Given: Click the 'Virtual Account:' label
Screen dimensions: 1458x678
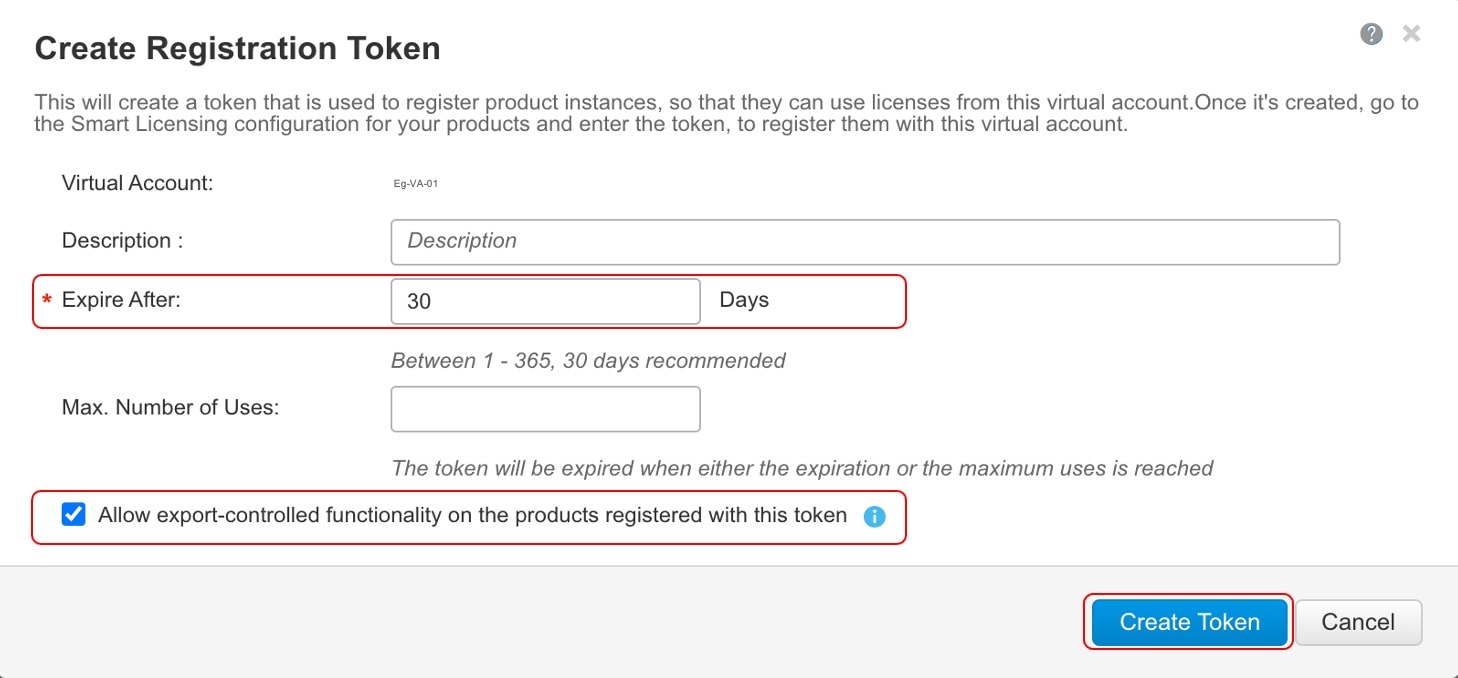Looking at the screenshot, I should point(138,183).
